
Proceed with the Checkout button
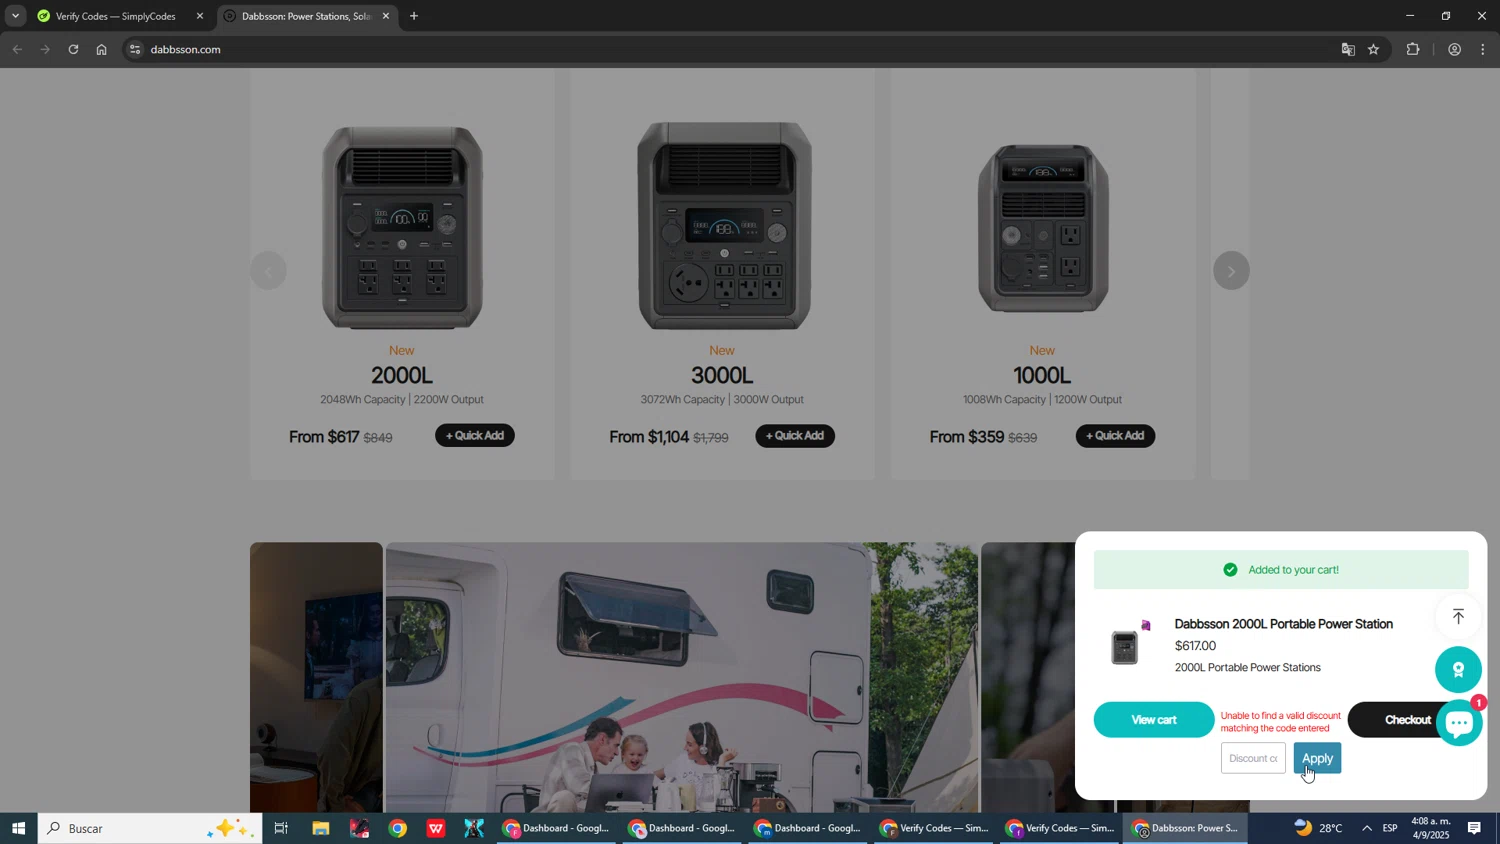[x=1407, y=720]
